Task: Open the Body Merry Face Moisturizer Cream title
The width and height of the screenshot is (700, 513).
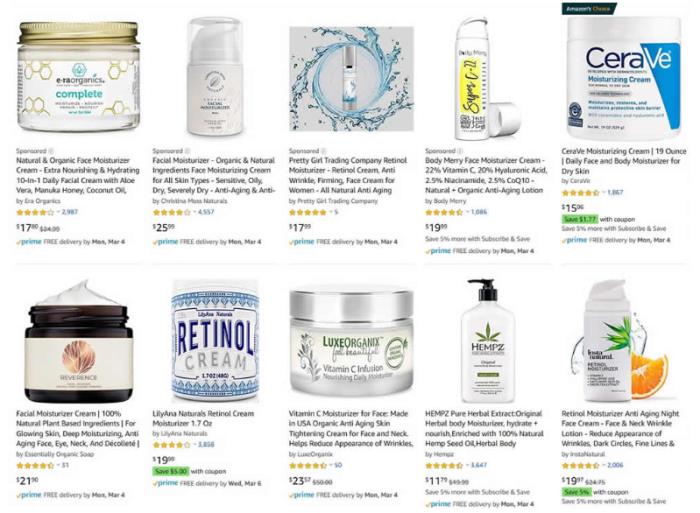Action: 486,175
